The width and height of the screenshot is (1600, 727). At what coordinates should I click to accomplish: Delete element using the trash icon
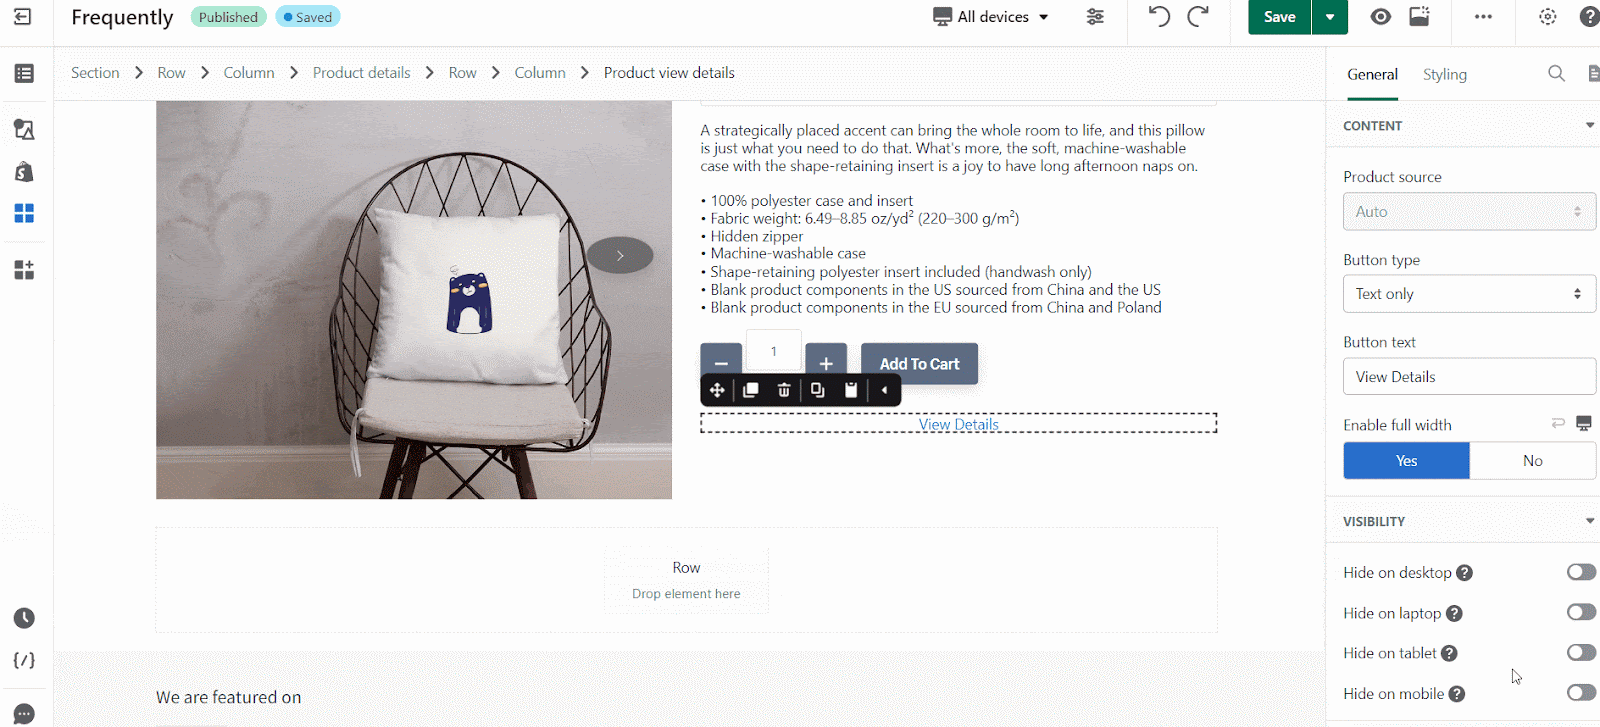tap(784, 390)
